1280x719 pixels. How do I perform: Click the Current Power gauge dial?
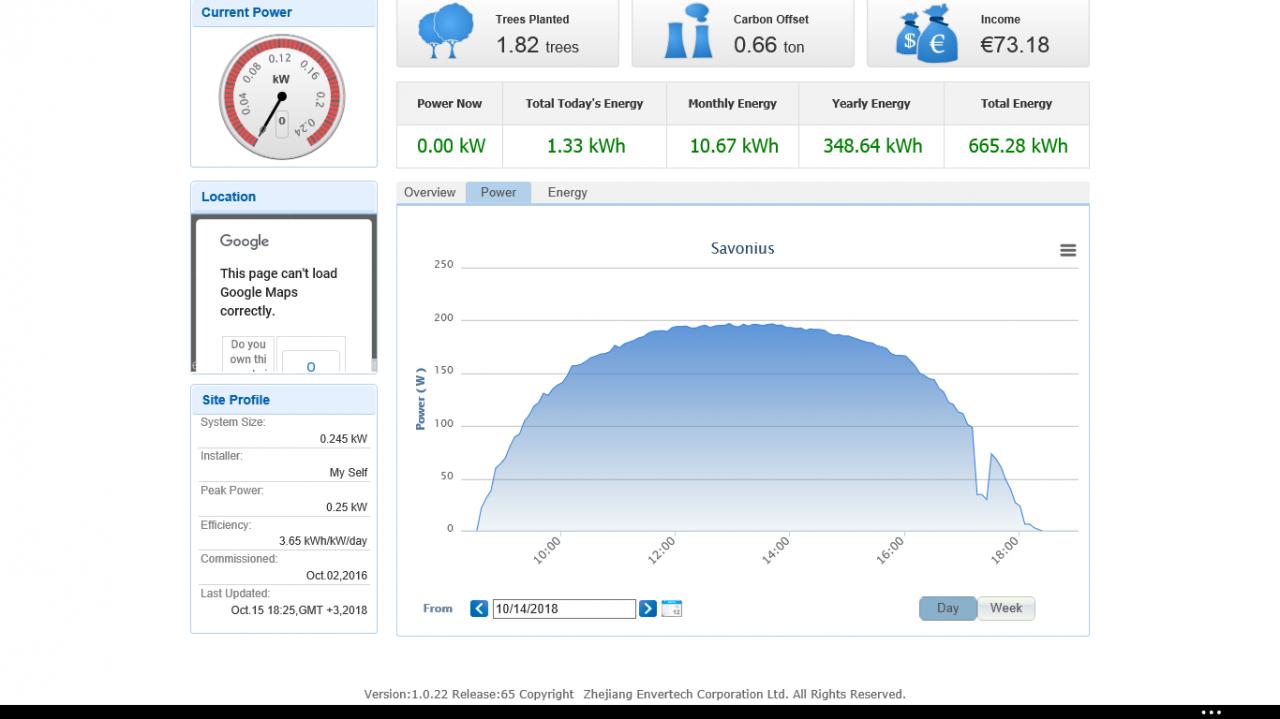[x=282, y=97]
